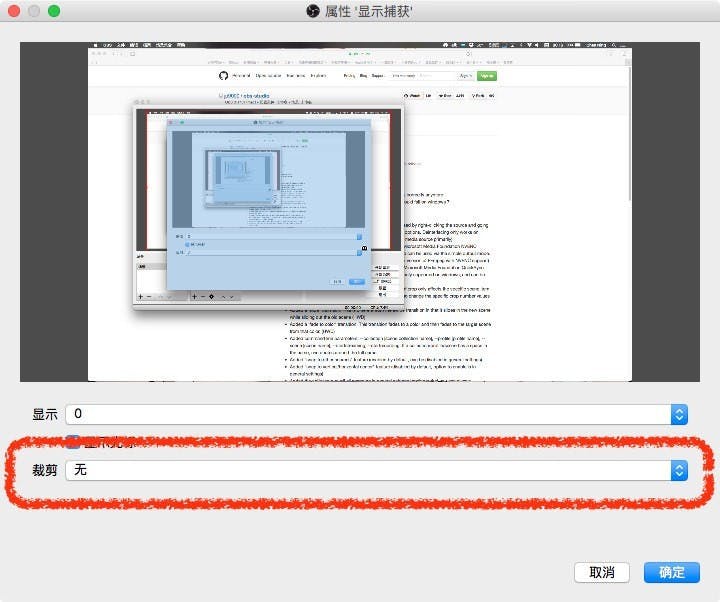720x602 pixels.
Task: Close the properties window with the red button
Action: coord(14,11)
